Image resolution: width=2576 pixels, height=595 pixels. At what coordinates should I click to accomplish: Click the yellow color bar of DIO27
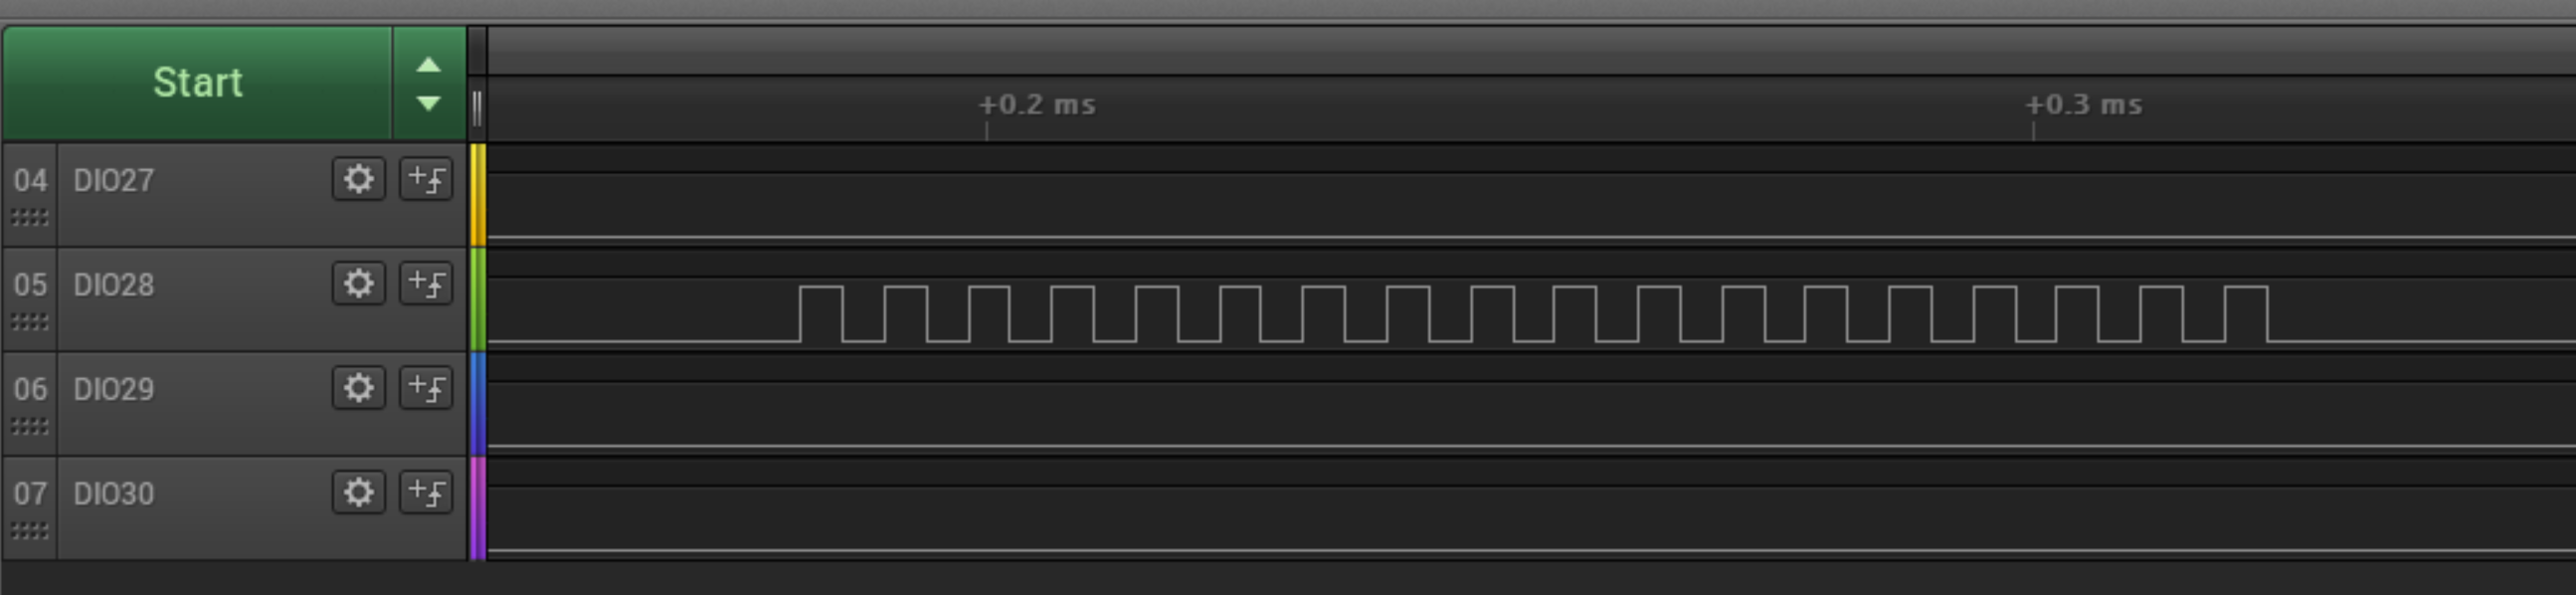(477, 195)
